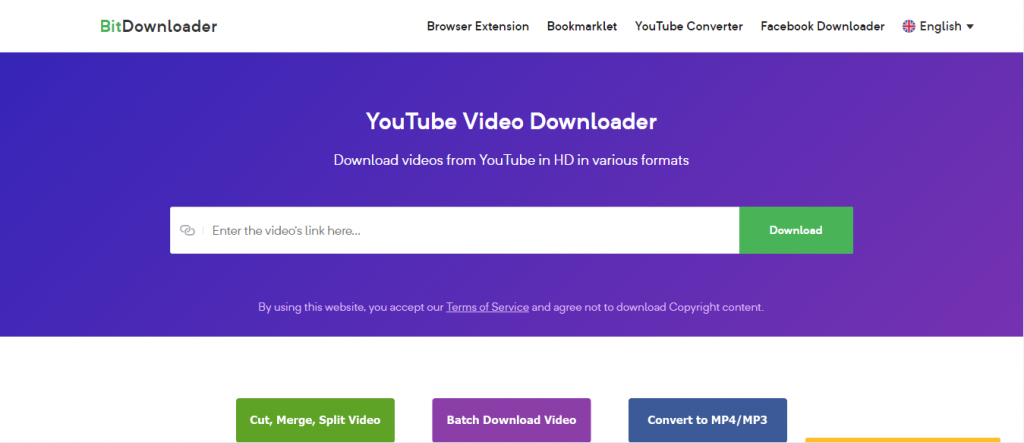Viewport: 1024px width, 443px height.
Task: Choose the Convert to MP4/MP3 button
Action: [x=707, y=420]
